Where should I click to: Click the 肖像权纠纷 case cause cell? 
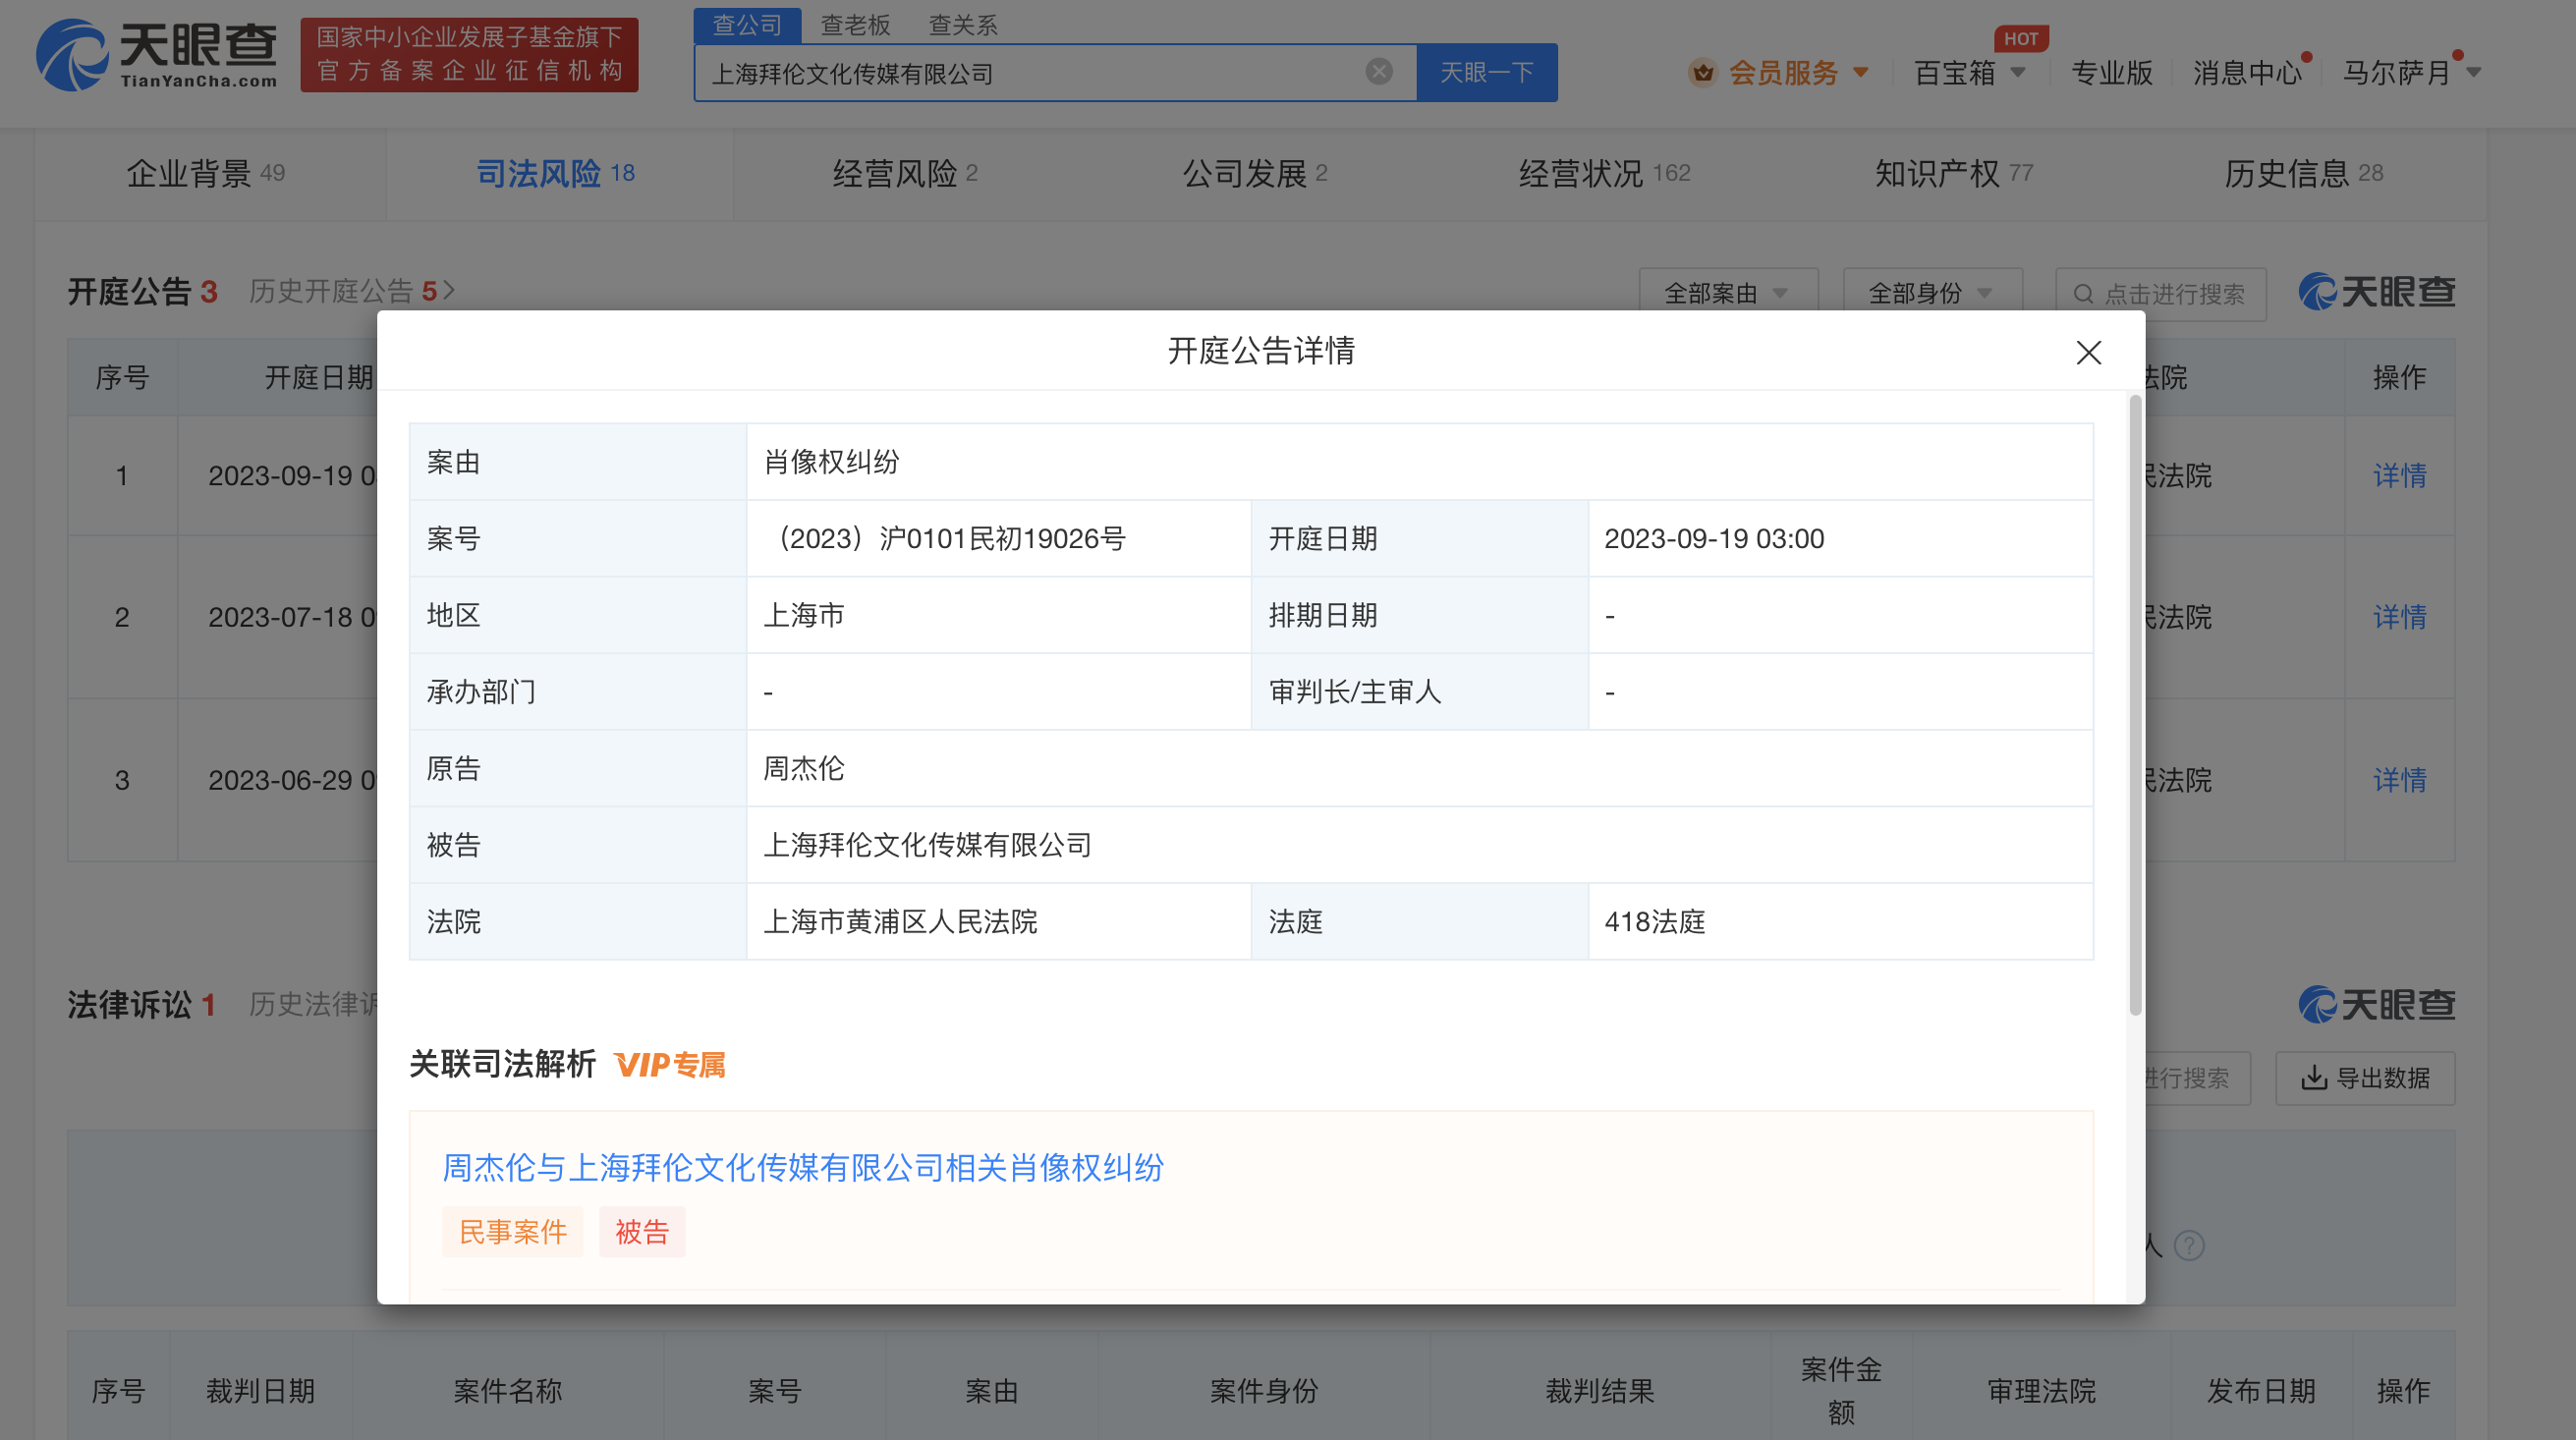[x=1419, y=462]
